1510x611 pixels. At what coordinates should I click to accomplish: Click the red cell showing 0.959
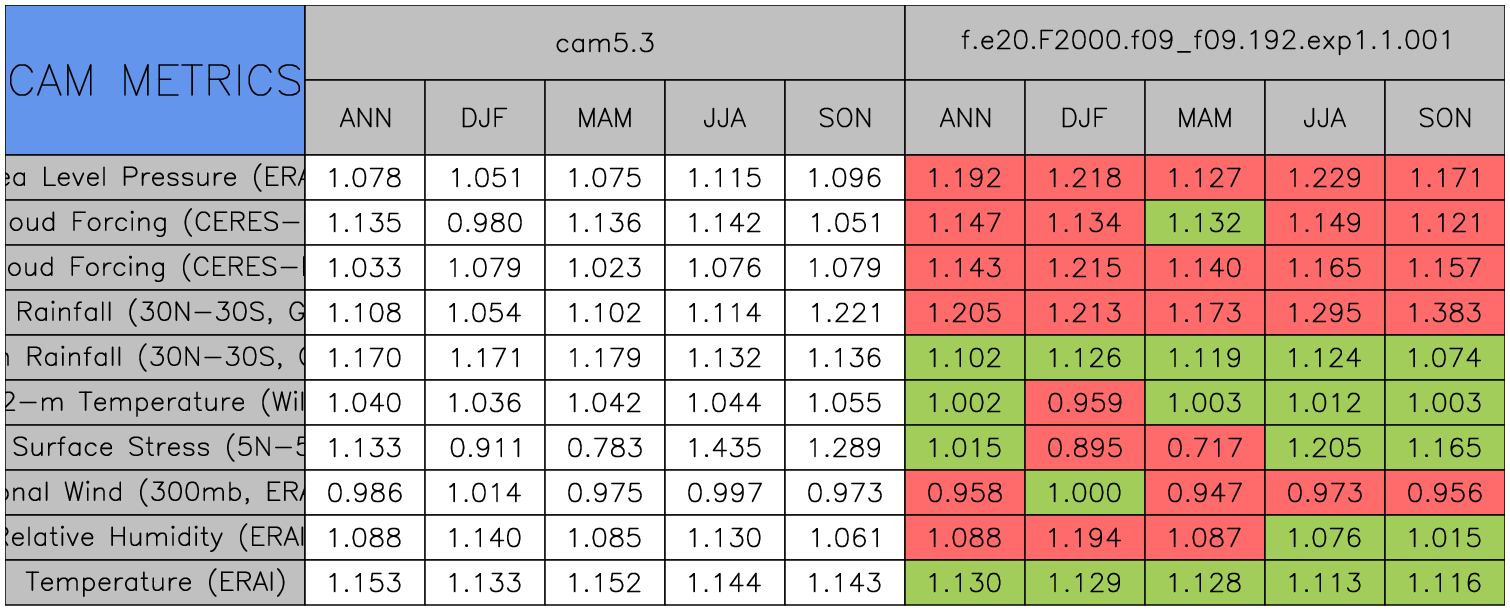coord(1084,402)
